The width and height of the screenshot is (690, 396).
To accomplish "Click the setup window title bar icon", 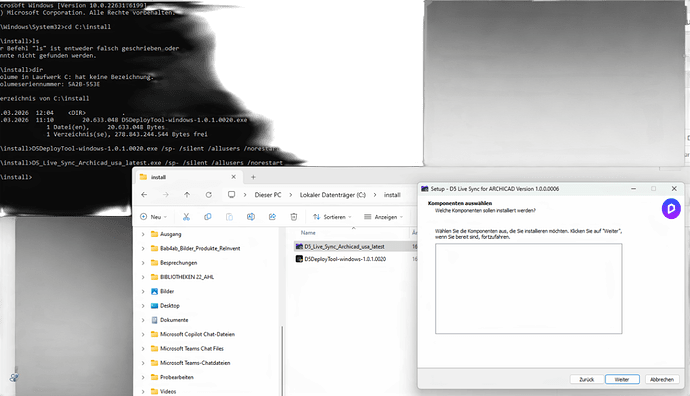I will click(425, 188).
